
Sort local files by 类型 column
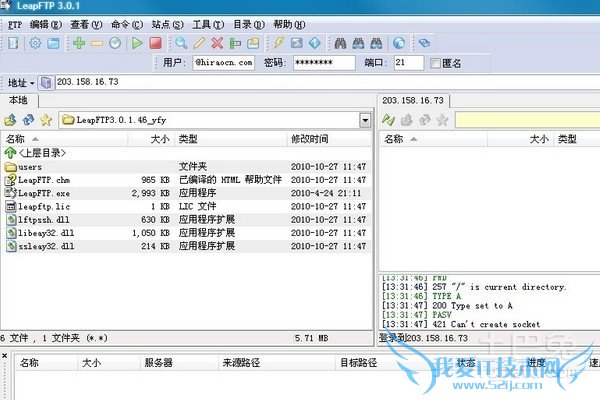pyautogui.click(x=231, y=139)
